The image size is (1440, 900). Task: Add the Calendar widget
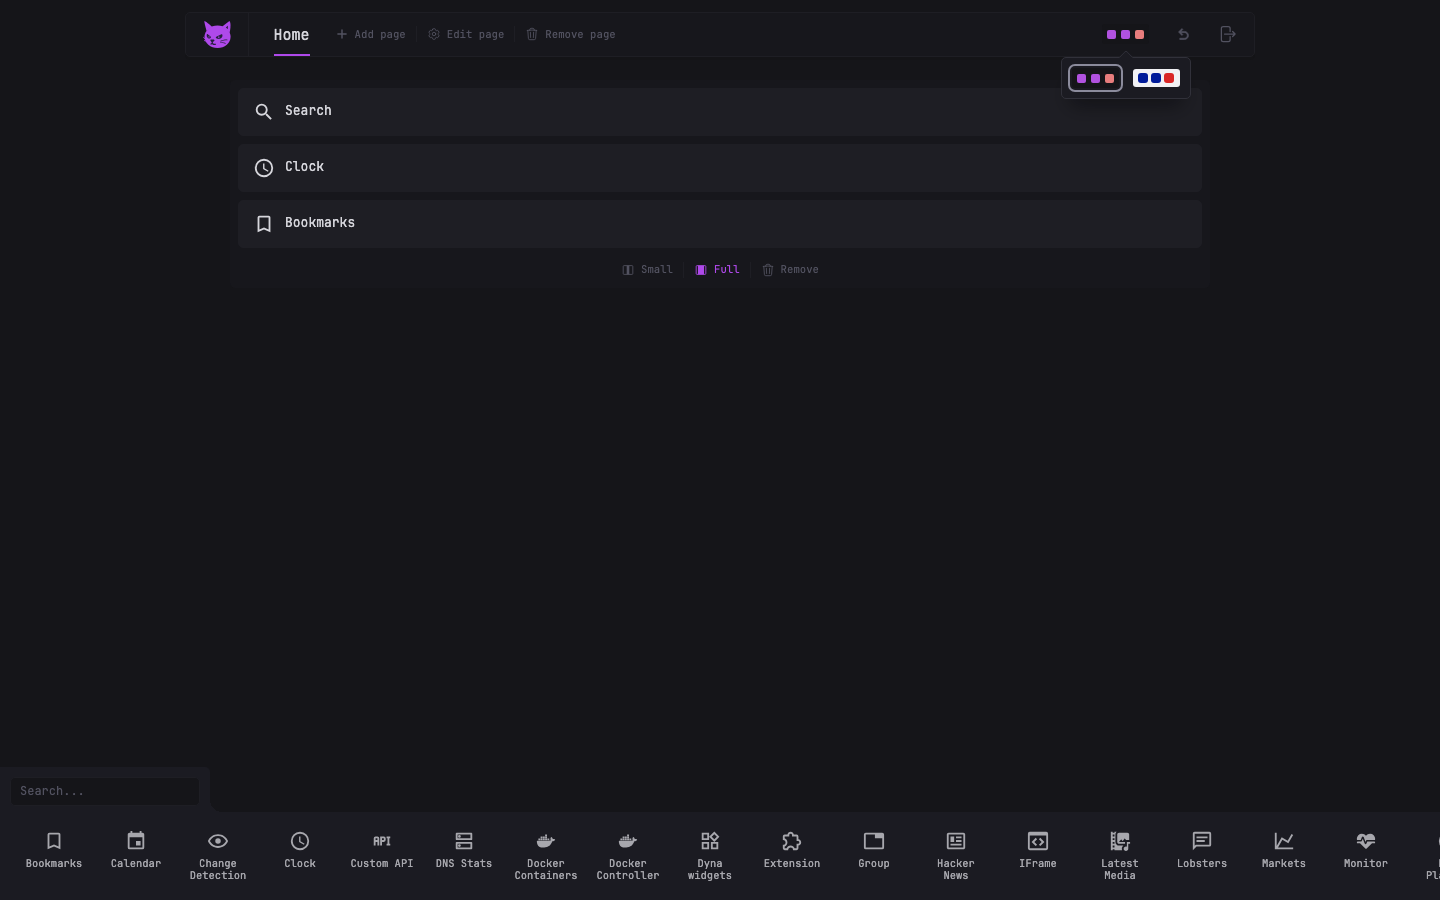[x=136, y=851]
